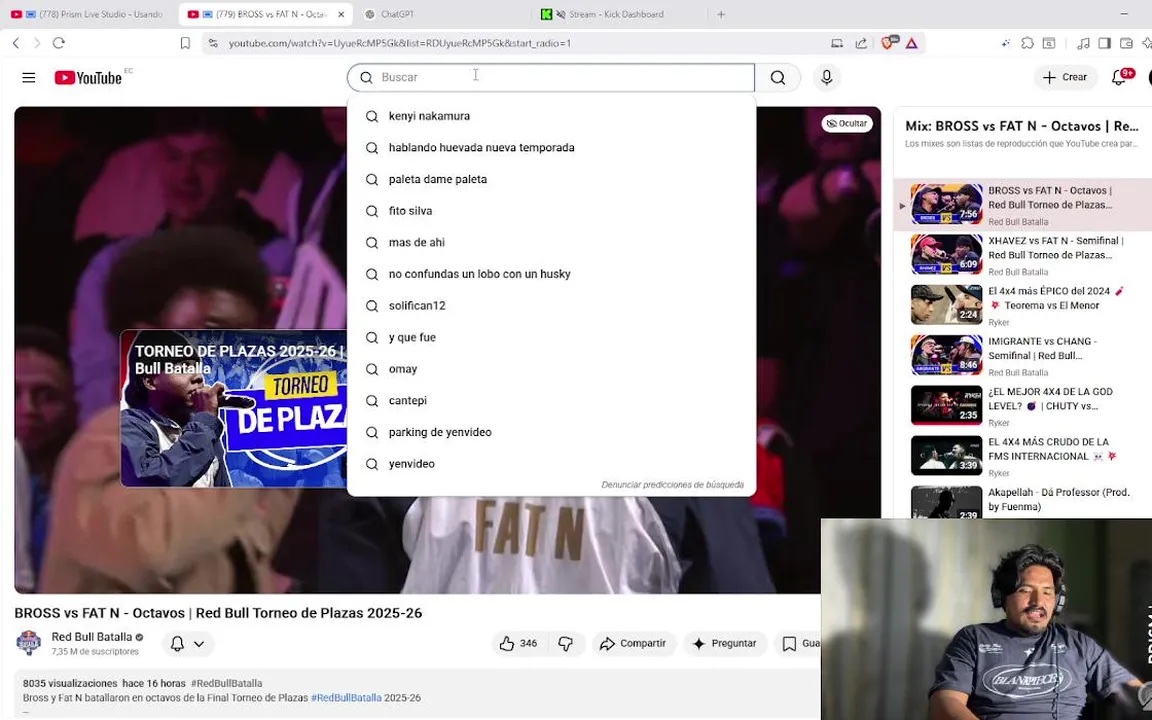Open the Red Bull Batalla channel name link
Screen dimensions: 1152x720
(92, 637)
